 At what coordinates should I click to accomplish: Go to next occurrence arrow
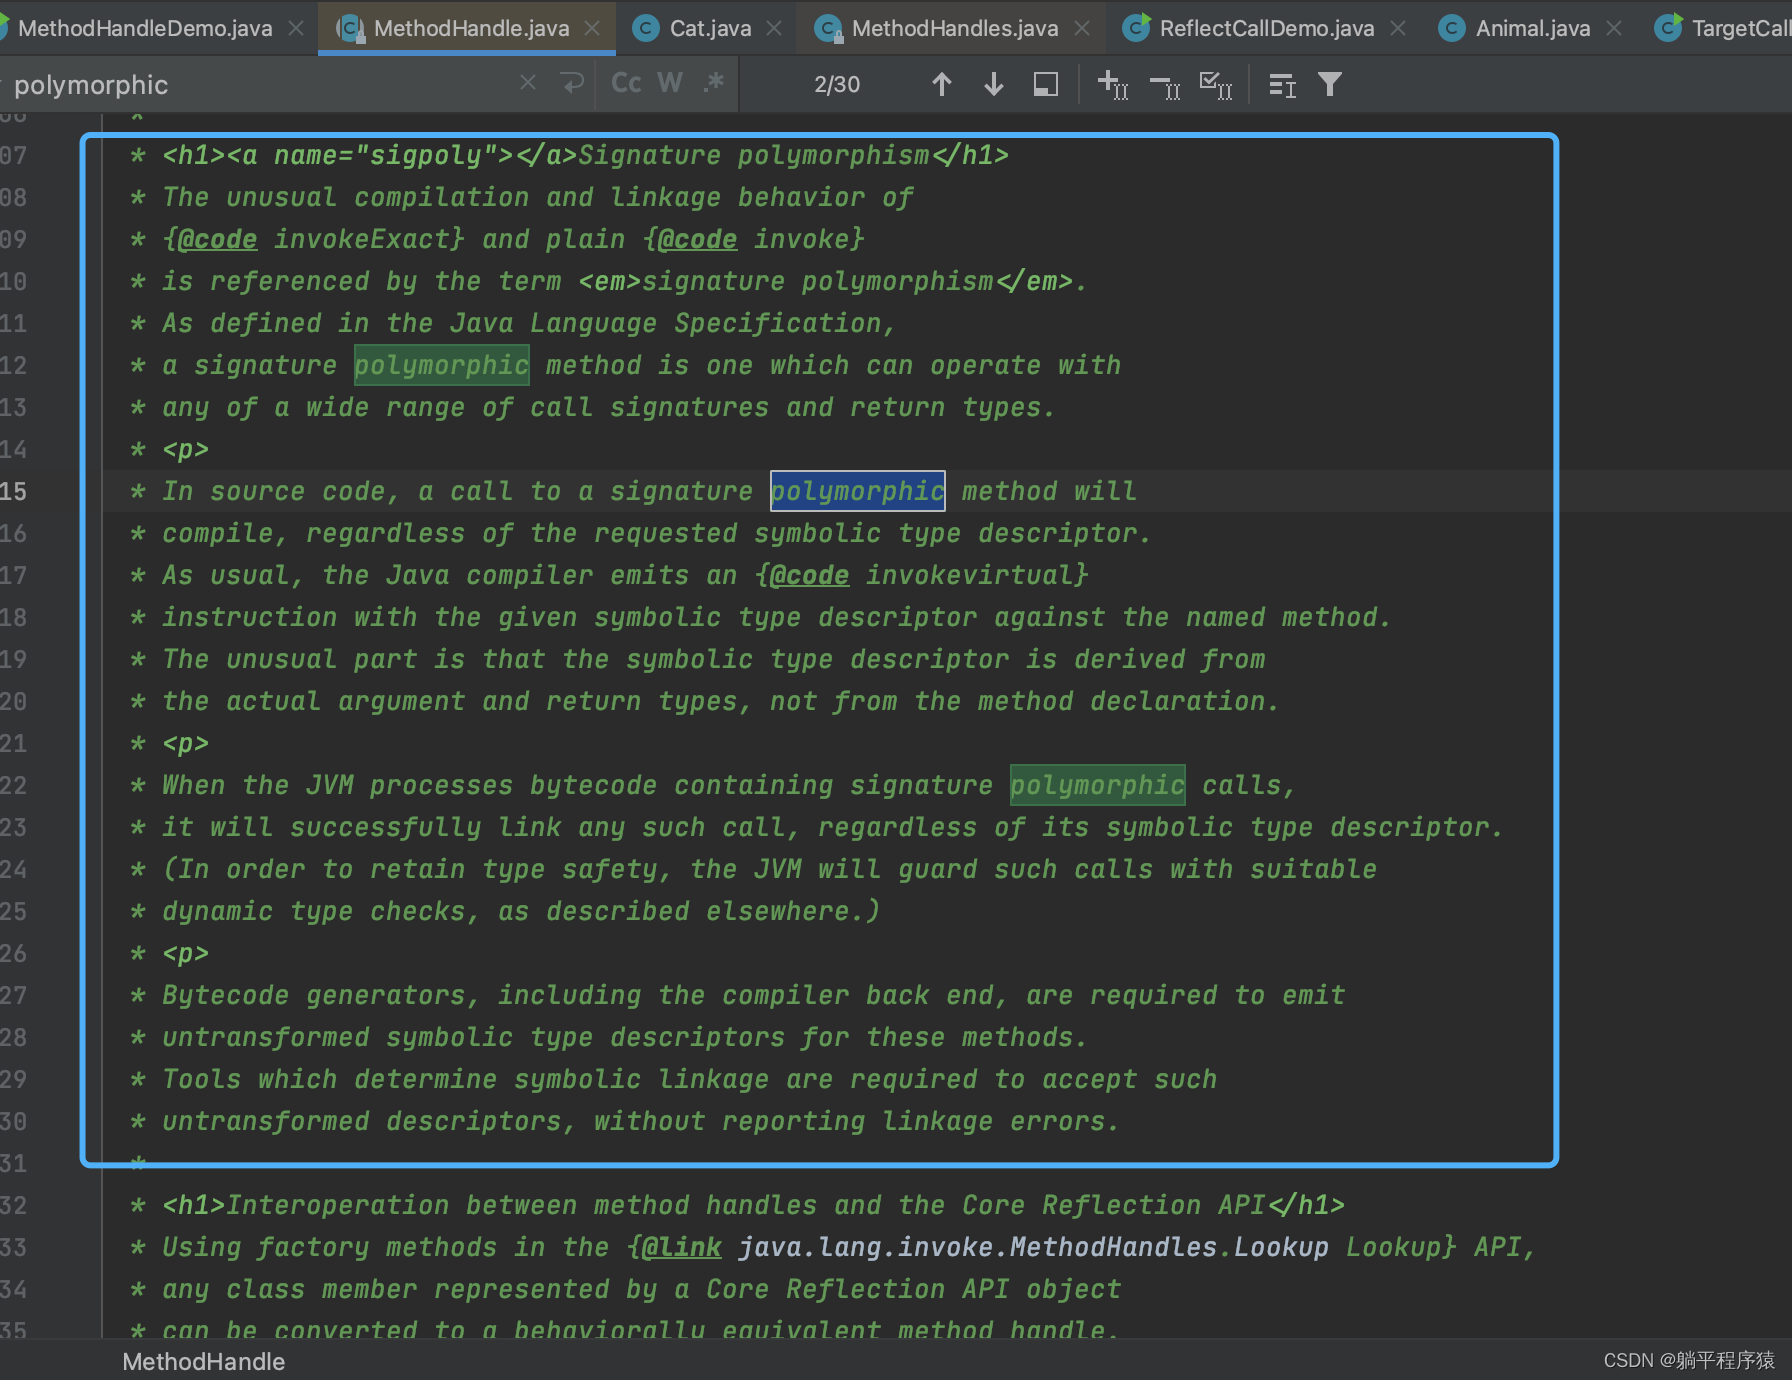994,84
